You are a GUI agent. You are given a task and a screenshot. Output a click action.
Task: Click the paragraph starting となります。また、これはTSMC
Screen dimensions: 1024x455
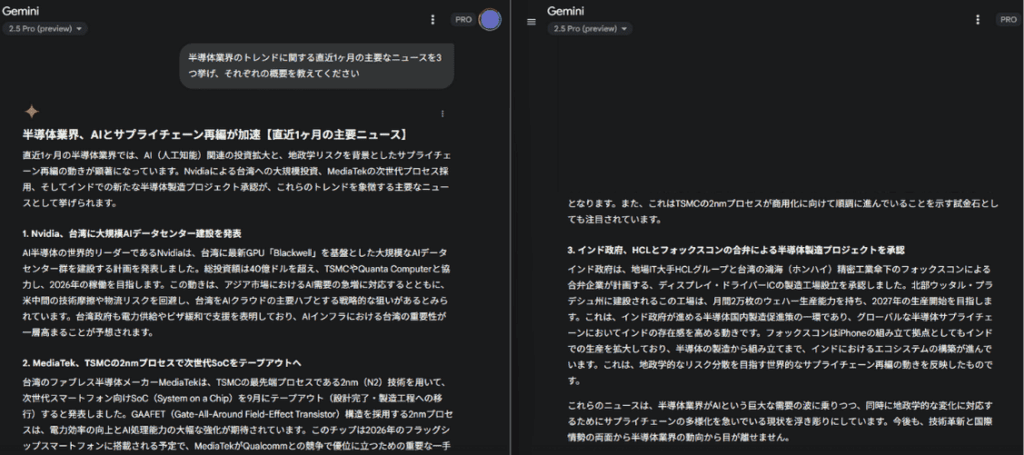tap(782, 212)
